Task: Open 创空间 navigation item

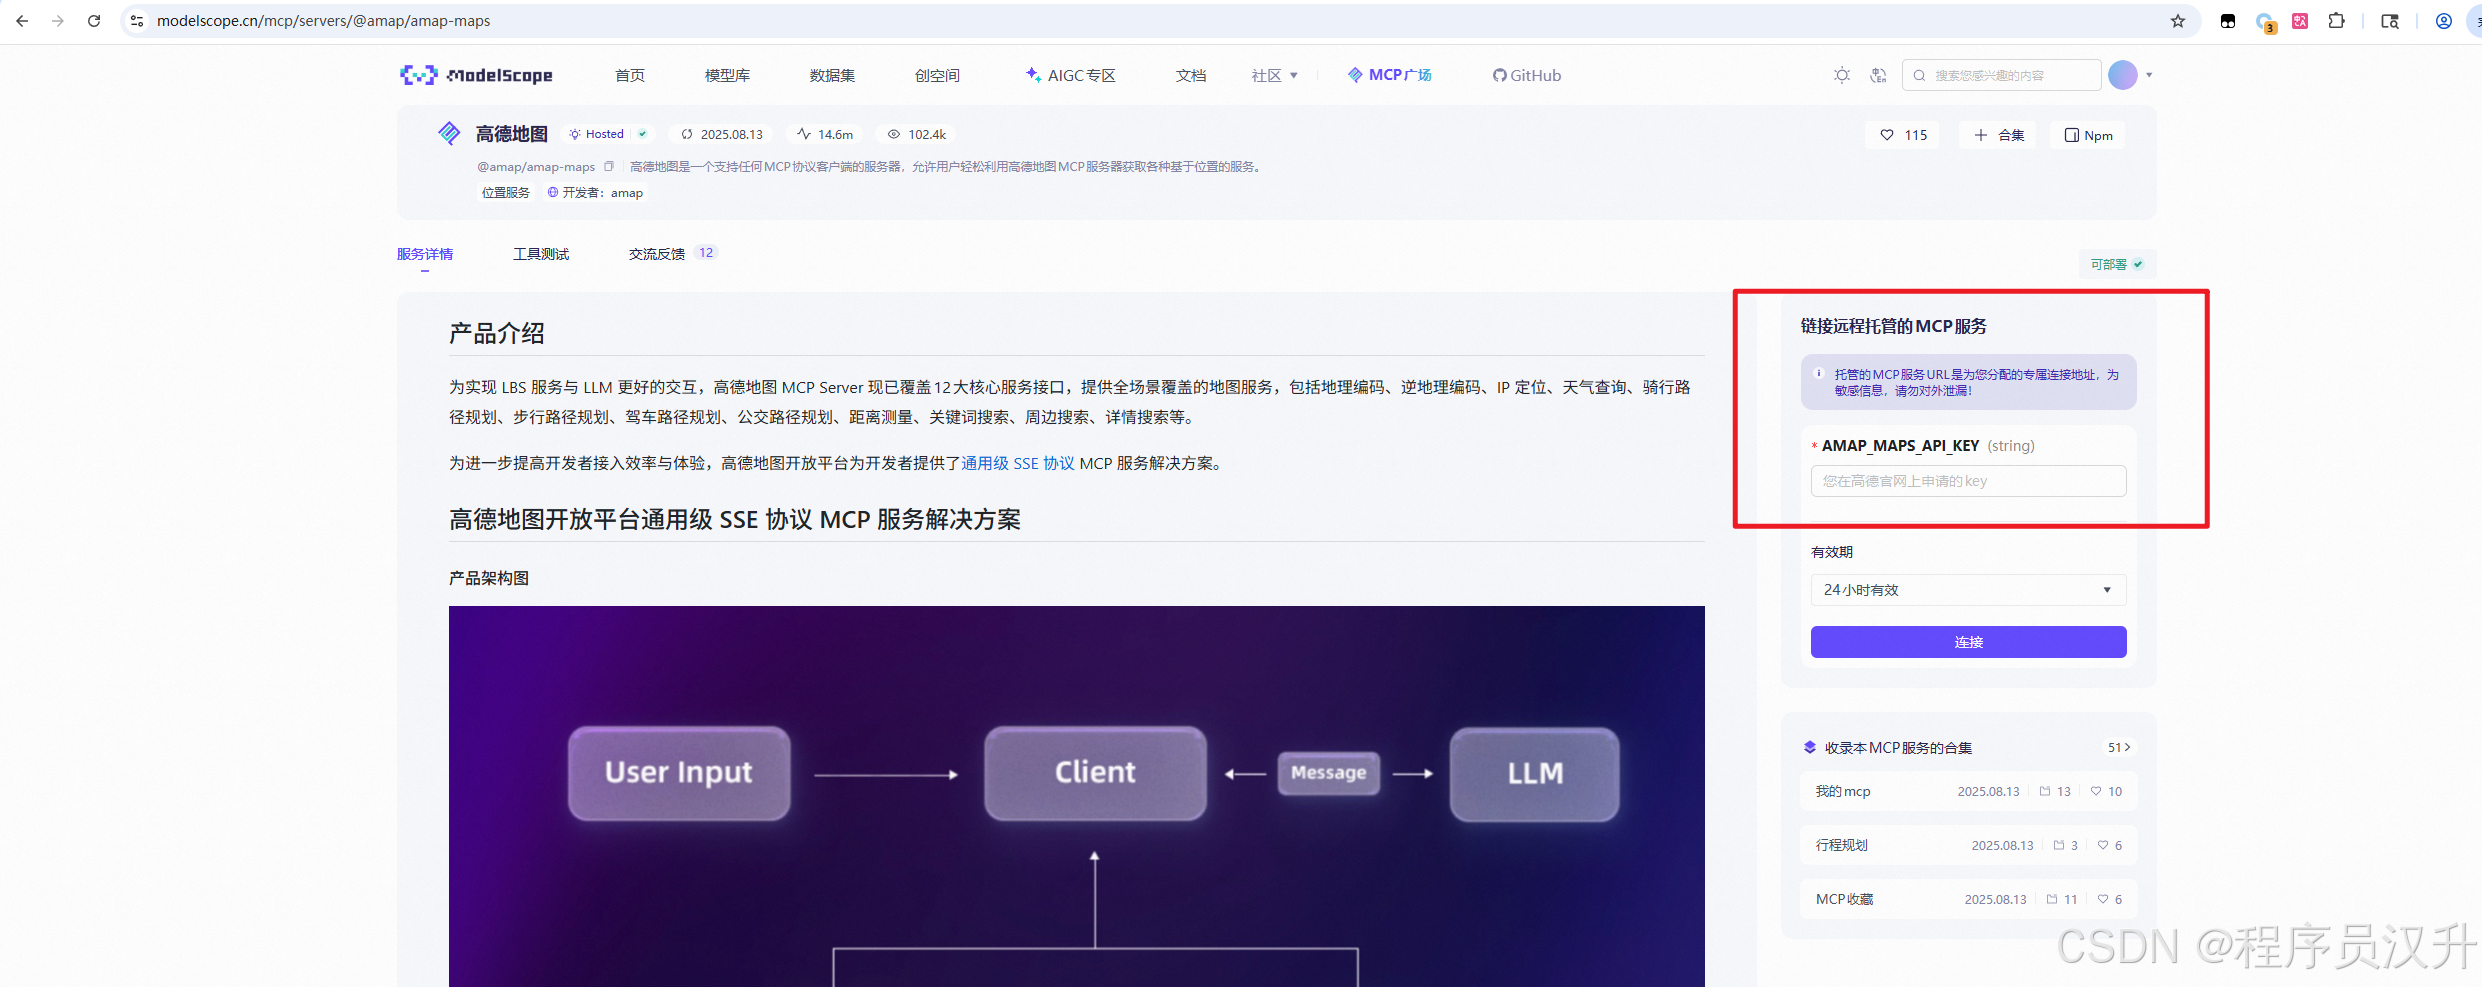Action: click(937, 75)
